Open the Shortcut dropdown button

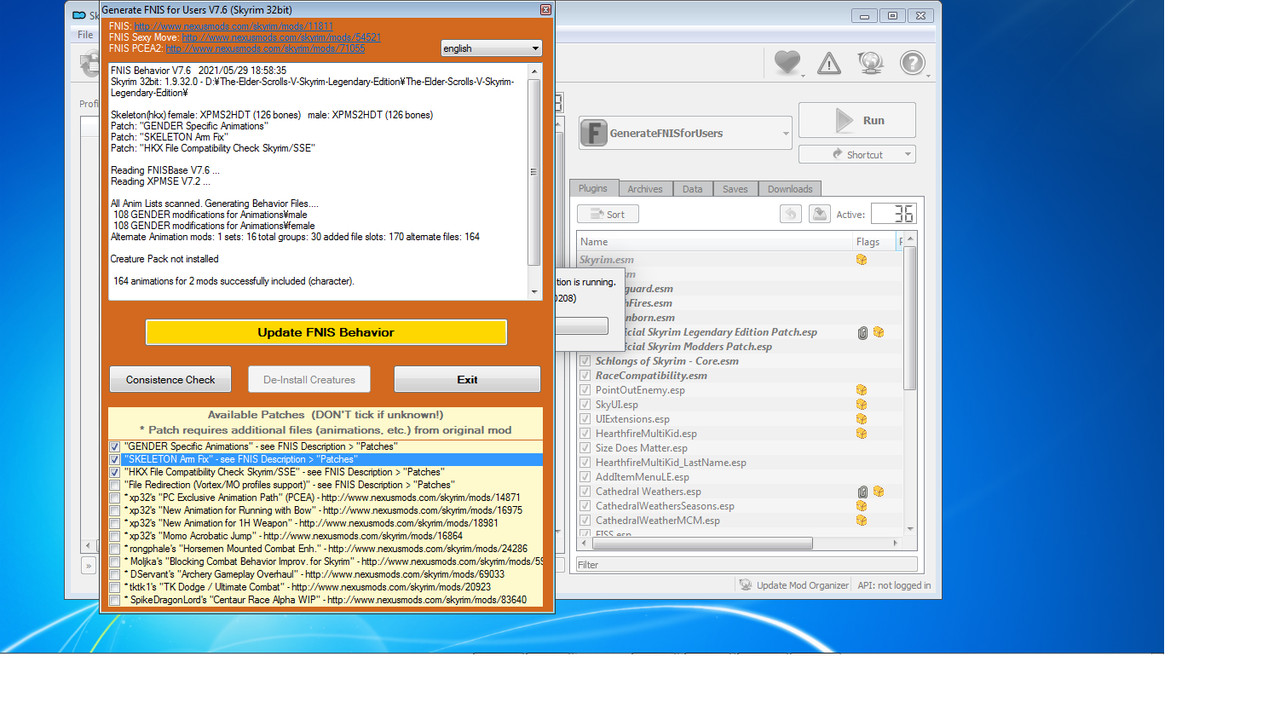857,154
